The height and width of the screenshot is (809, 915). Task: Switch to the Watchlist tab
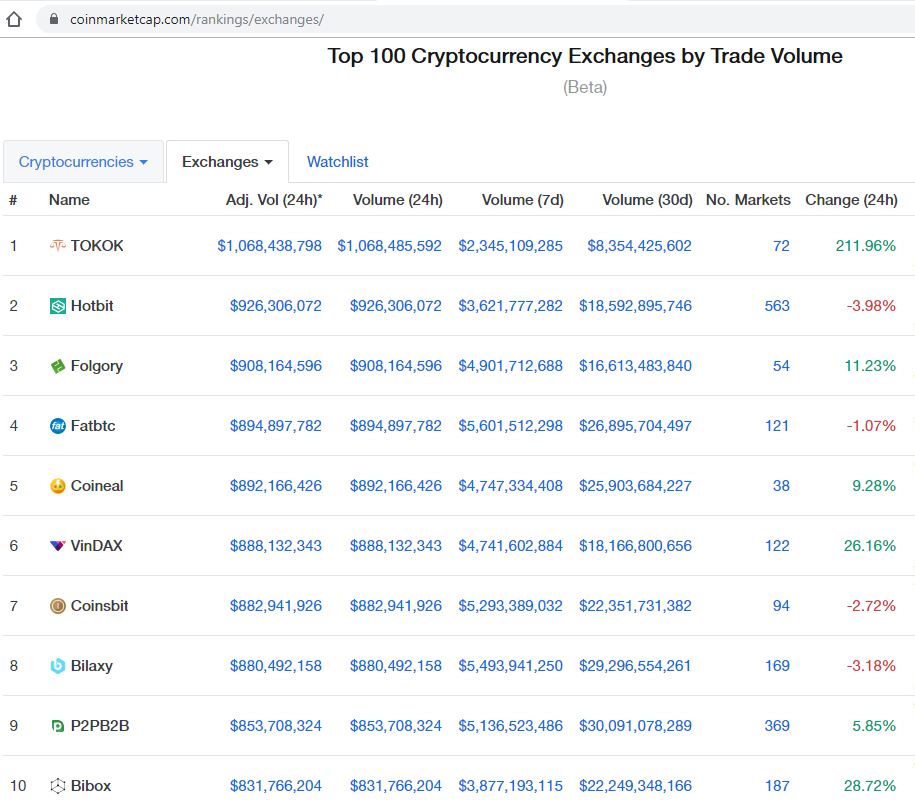(337, 162)
